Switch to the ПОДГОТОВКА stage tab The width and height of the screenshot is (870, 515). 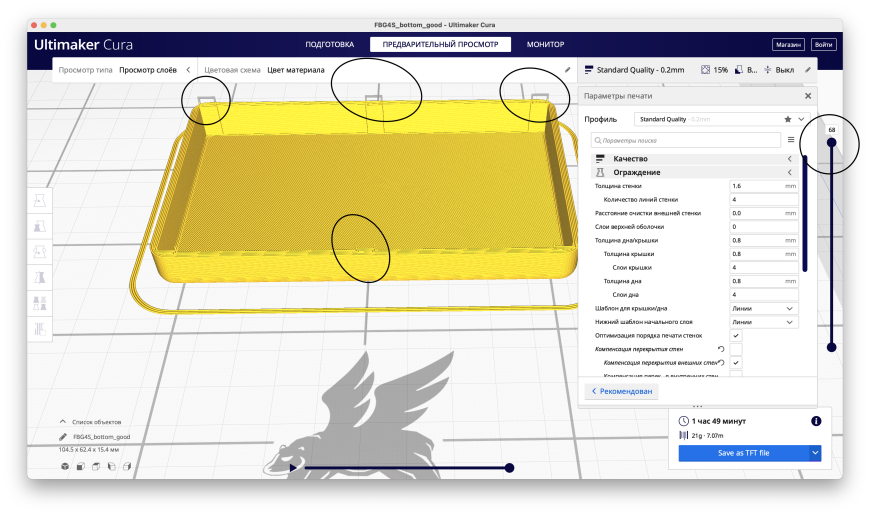[330, 44]
